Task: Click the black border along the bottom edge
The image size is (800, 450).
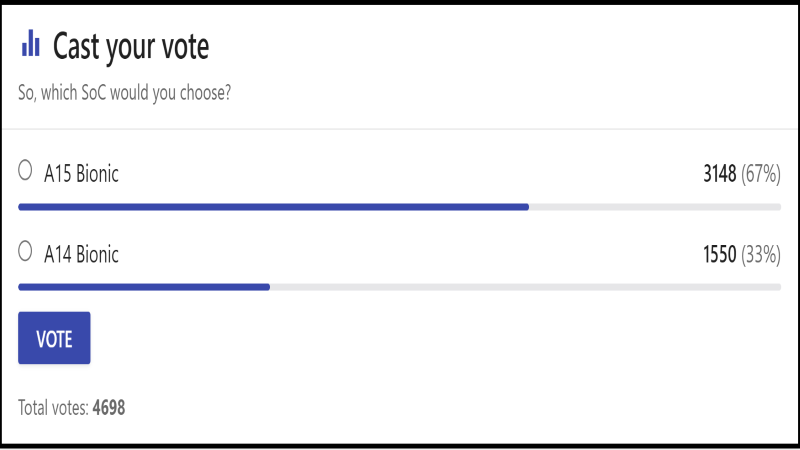Action: pos(400,446)
